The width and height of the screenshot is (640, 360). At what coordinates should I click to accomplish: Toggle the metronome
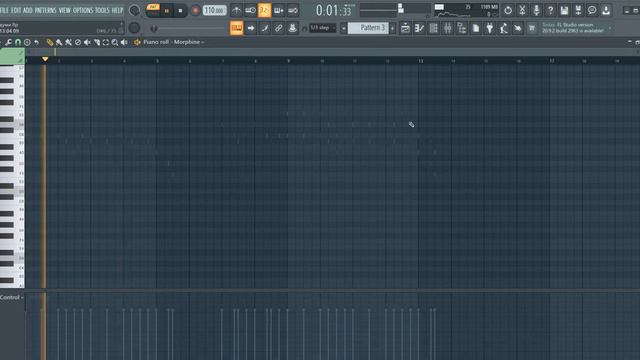236,10
